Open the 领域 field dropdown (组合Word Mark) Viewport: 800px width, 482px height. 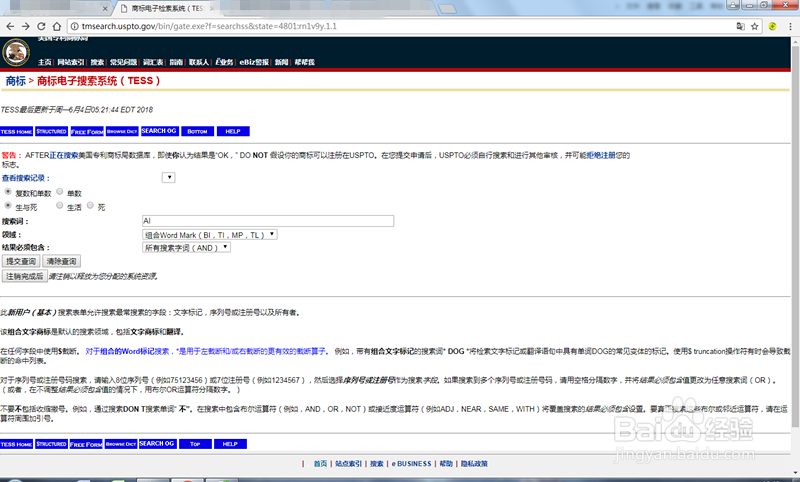(210, 235)
